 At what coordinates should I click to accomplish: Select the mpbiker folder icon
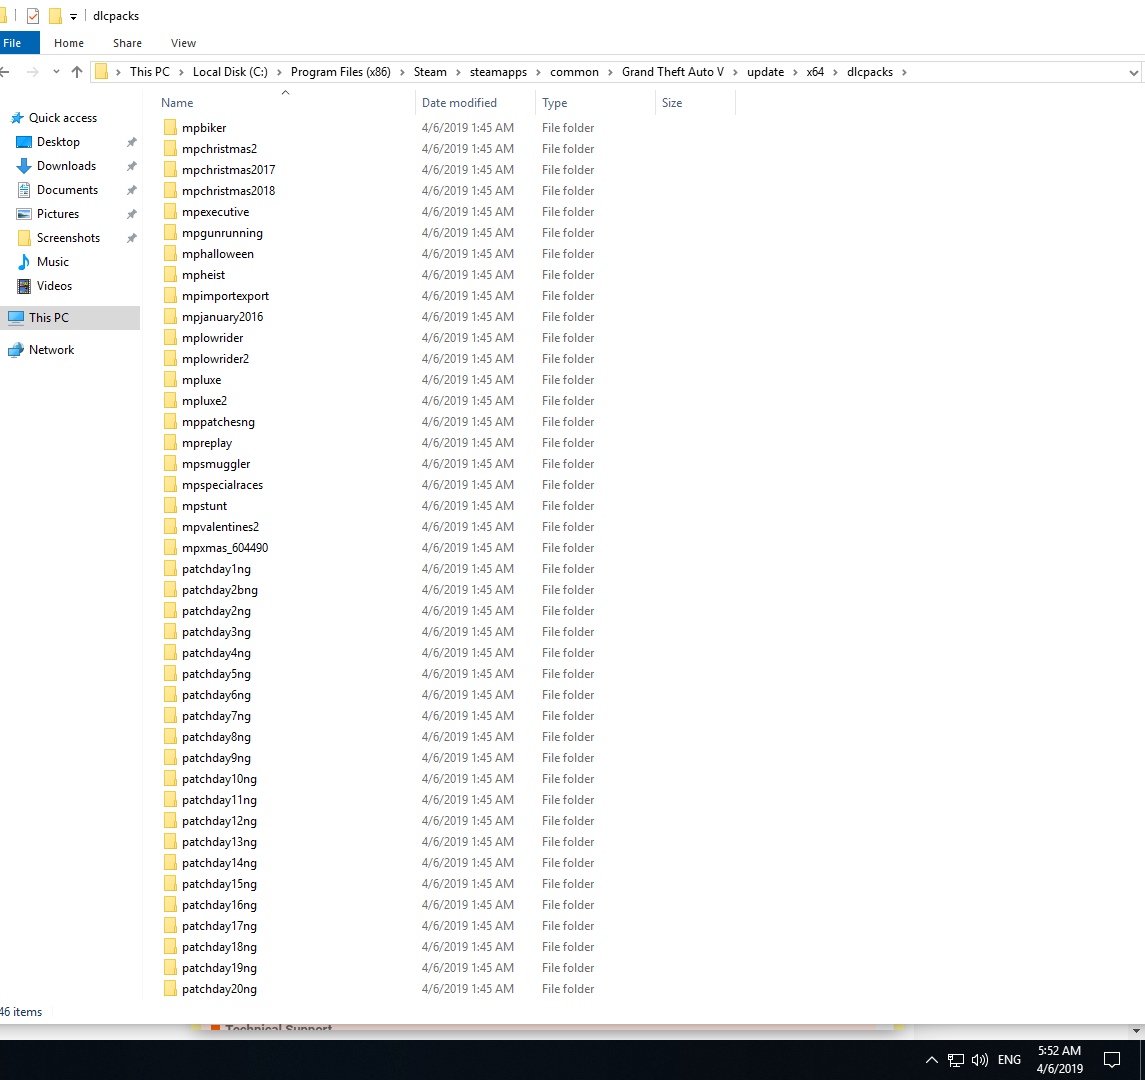(170, 127)
